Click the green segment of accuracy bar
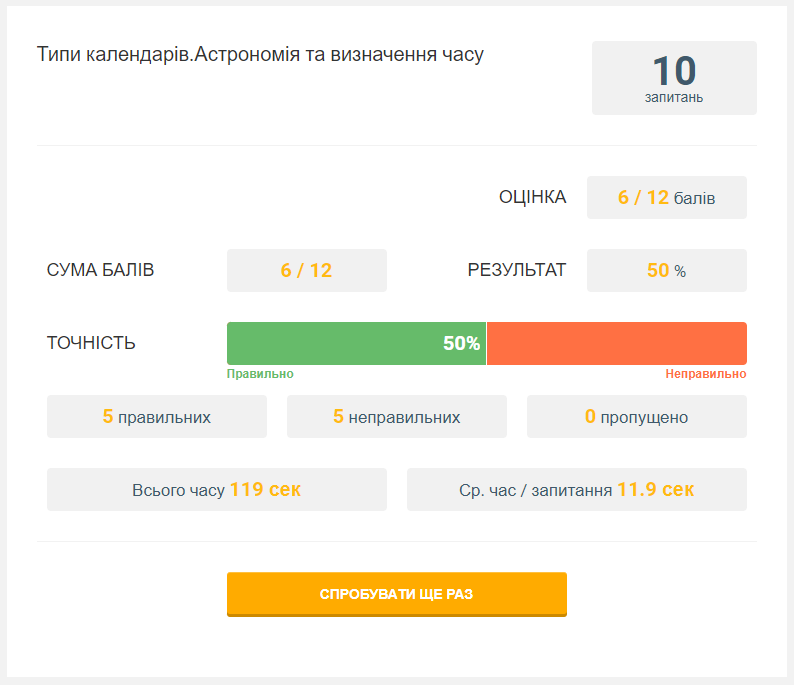794x685 pixels. tap(330, 343)
